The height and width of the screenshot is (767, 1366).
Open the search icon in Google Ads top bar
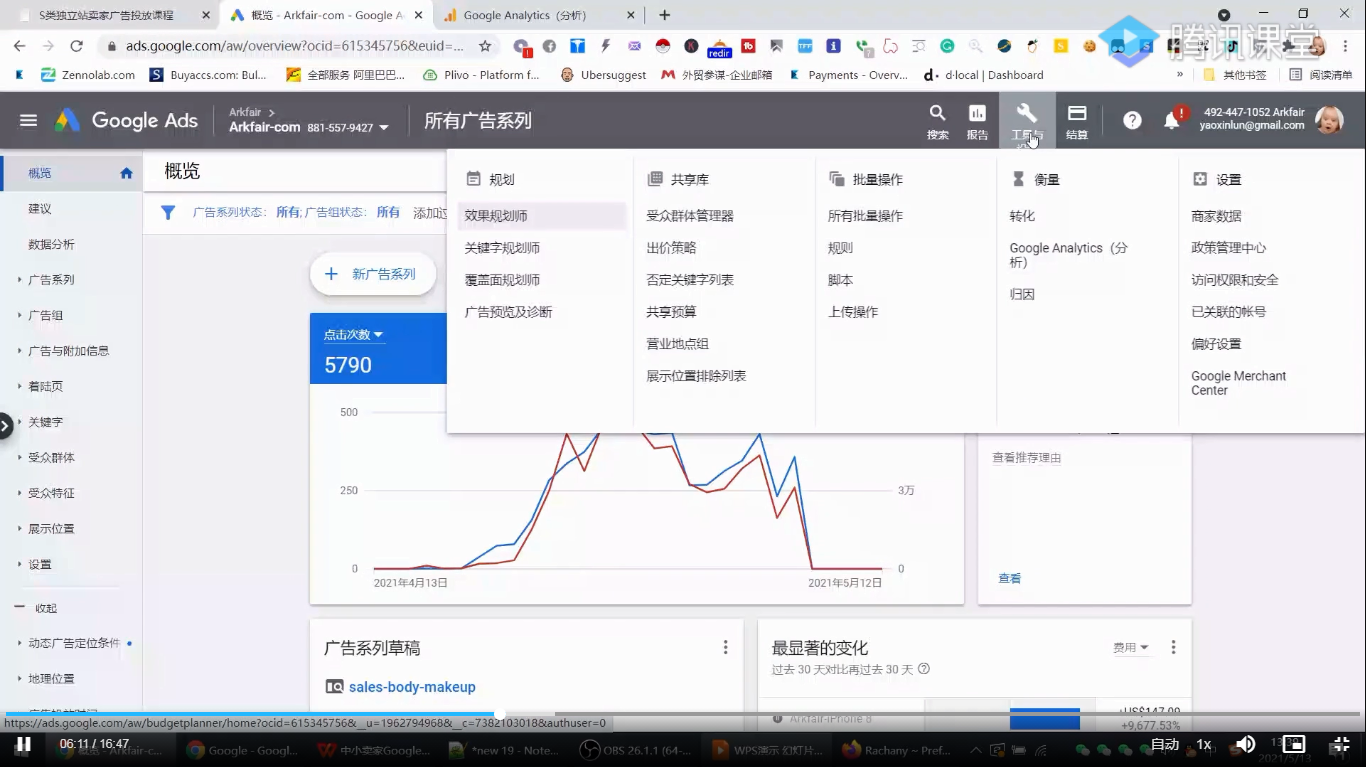(x=937, y=113)
